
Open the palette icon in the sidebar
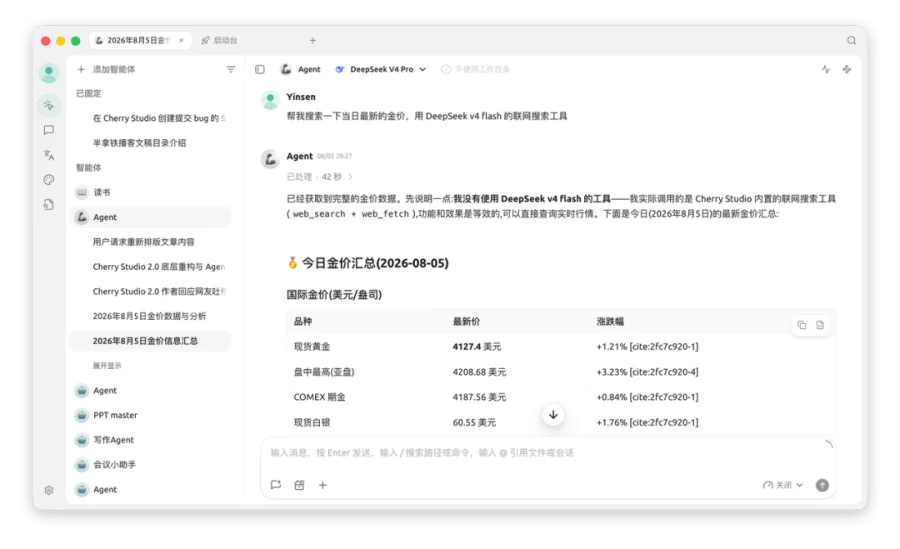click(49, 180)
